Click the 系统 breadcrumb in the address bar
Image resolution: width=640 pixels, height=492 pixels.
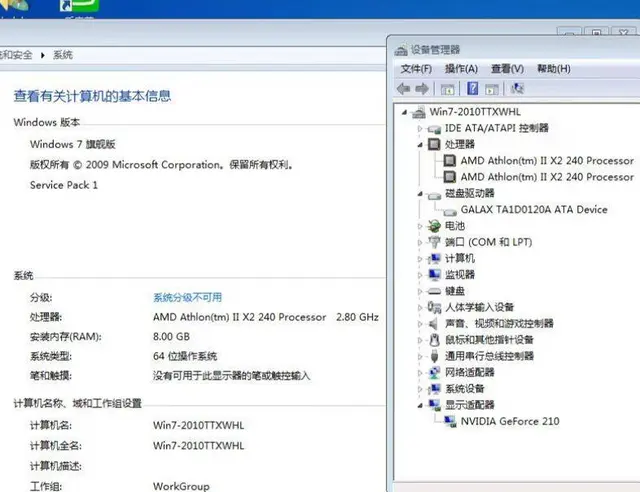(x=63, y=55)
